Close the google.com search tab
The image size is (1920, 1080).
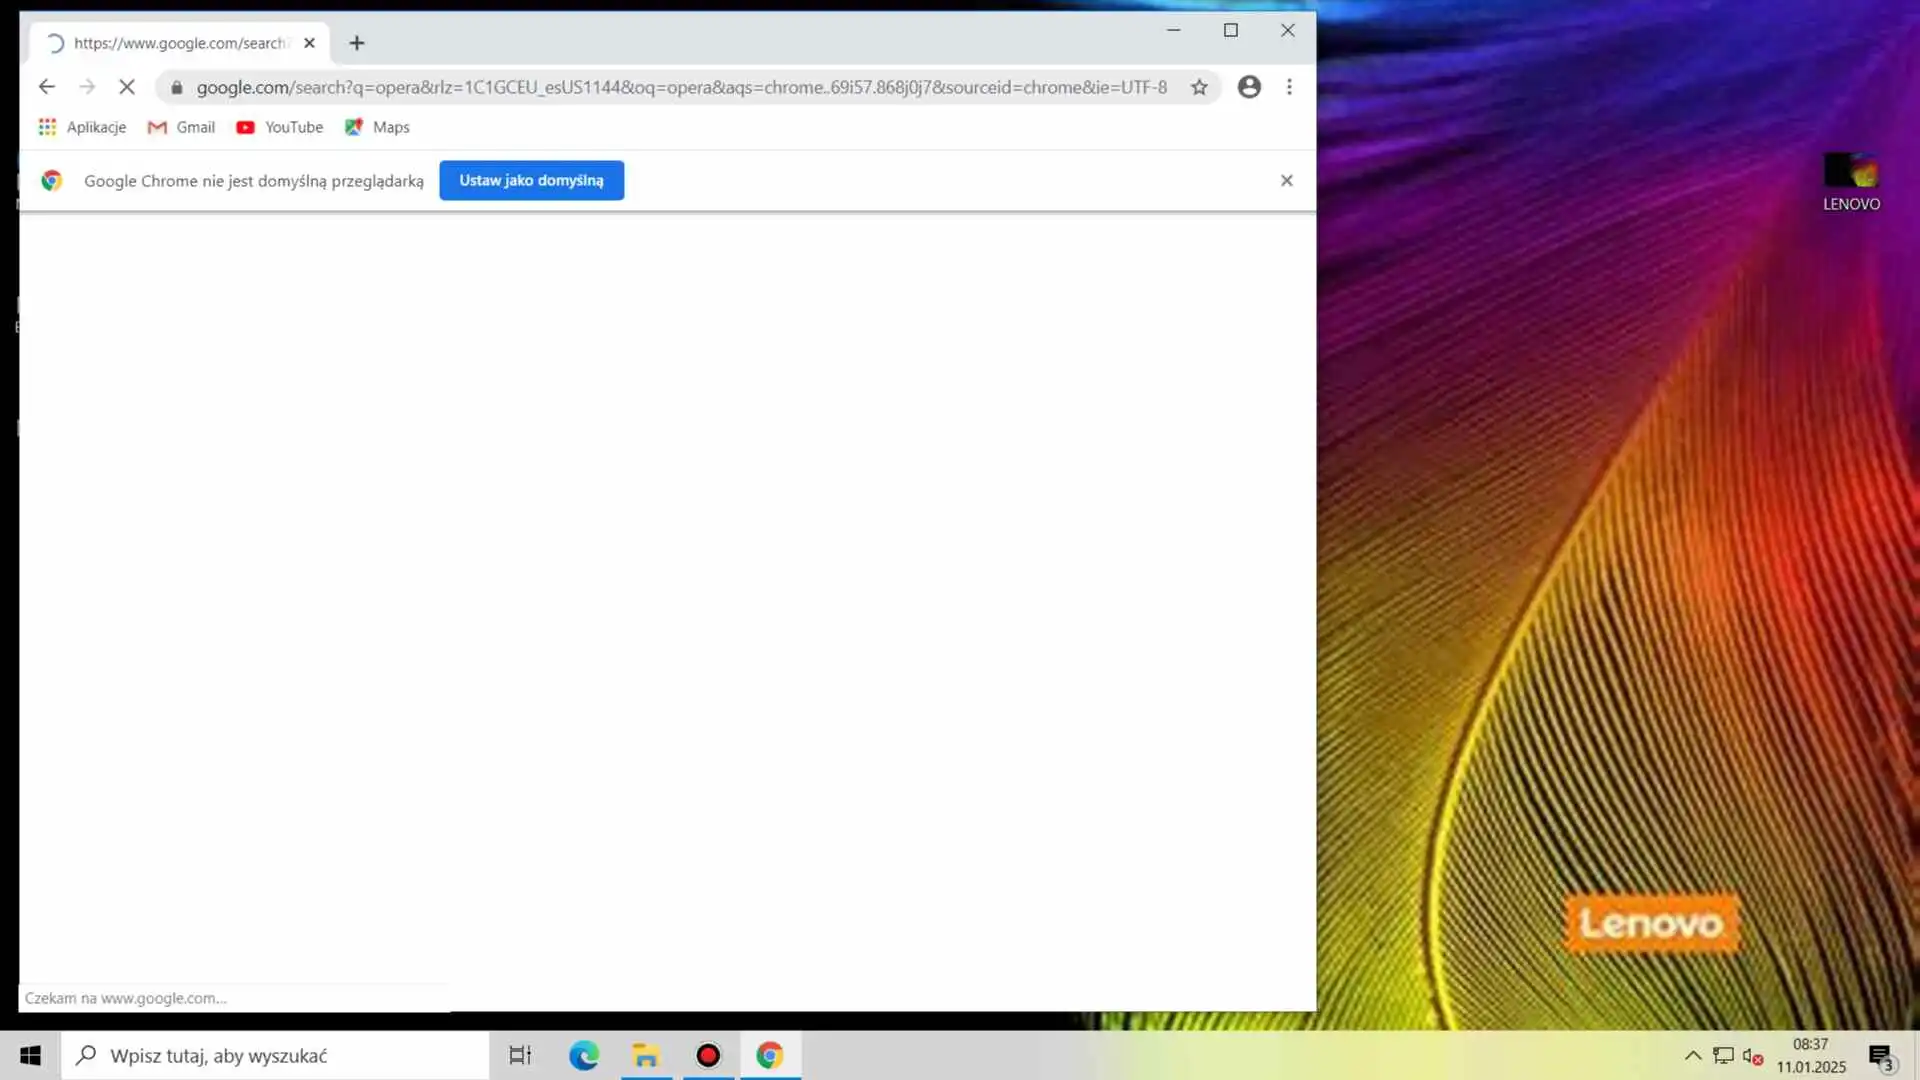point(309,43)
